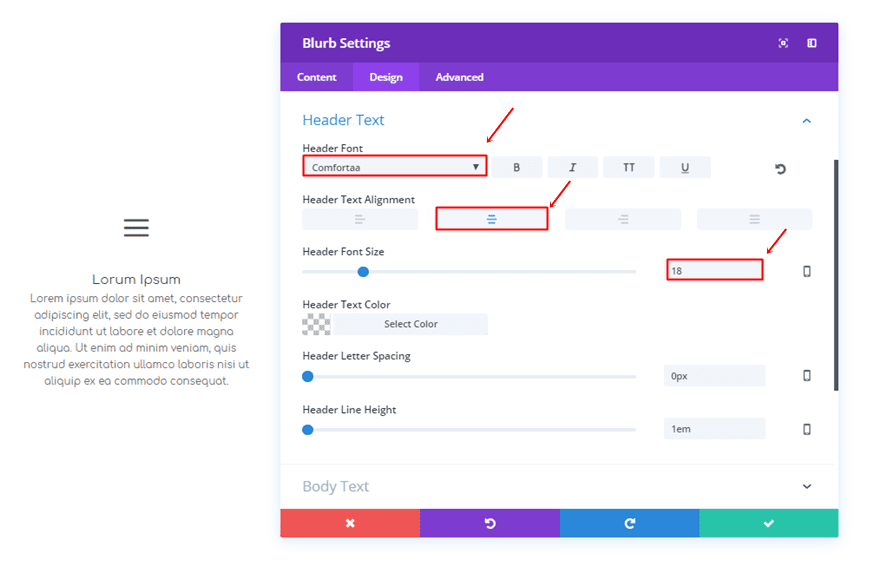Click the expand modal fullscreen icon
880x573 pixels.
(x=783, y=43)
